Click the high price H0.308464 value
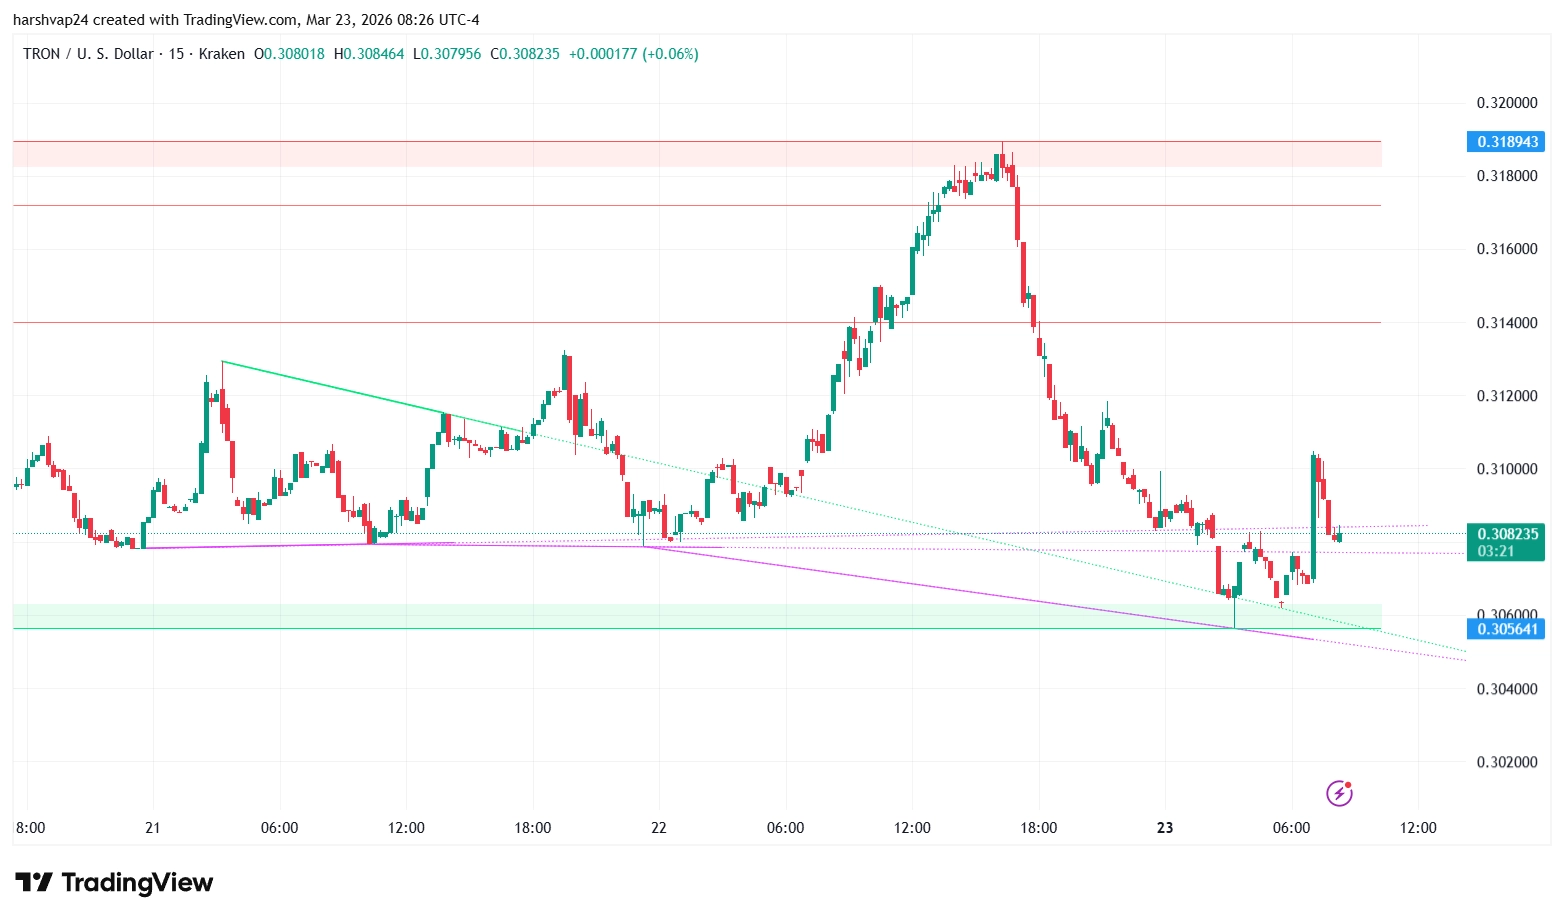The image size is (1564, 920). coord(369,54)
